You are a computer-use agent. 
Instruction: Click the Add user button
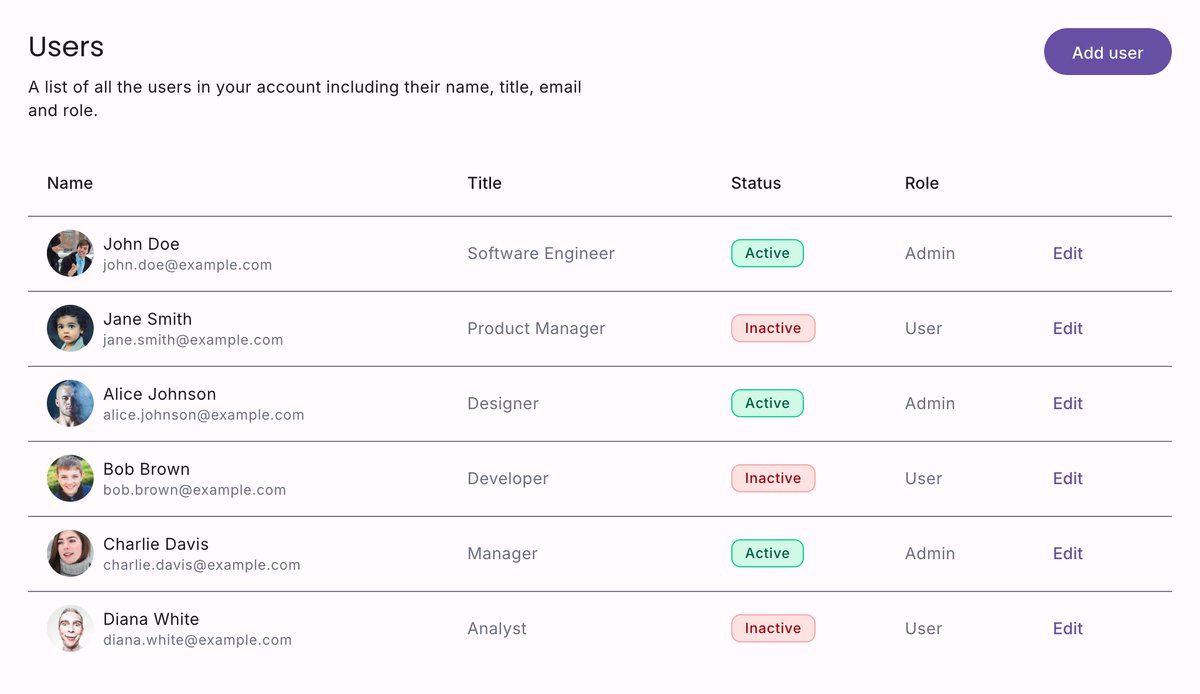coord(1108,52)
